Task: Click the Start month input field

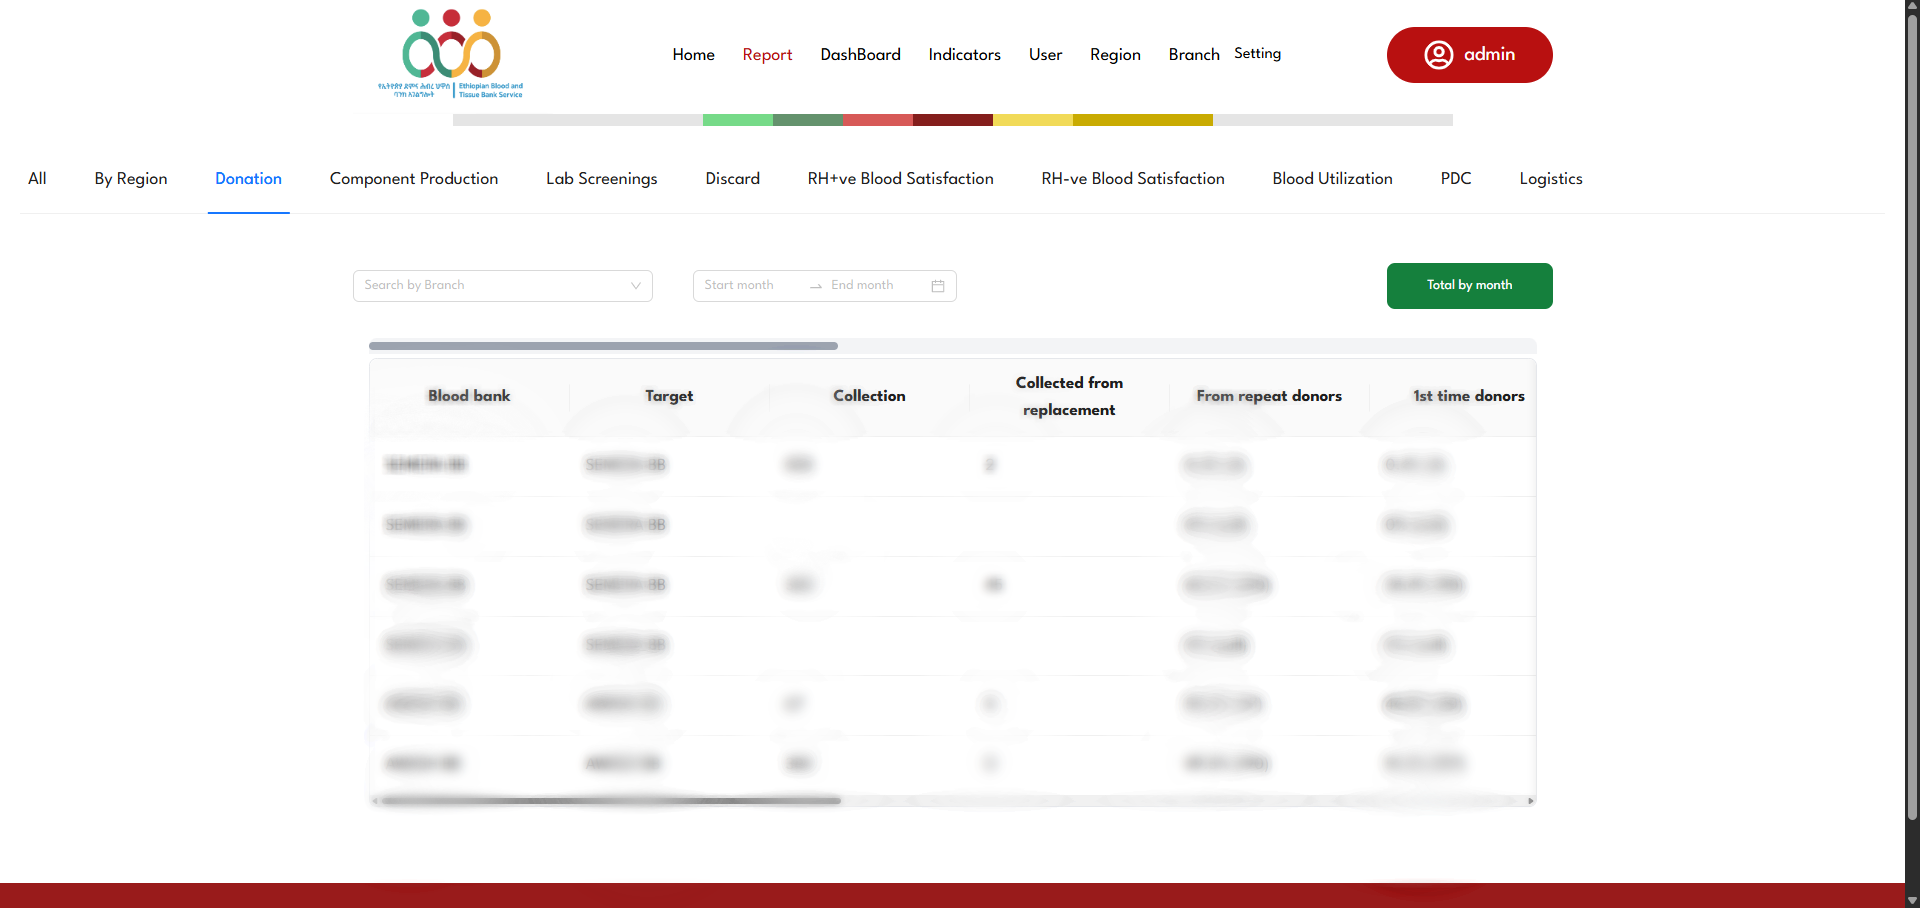Action: 745,286
